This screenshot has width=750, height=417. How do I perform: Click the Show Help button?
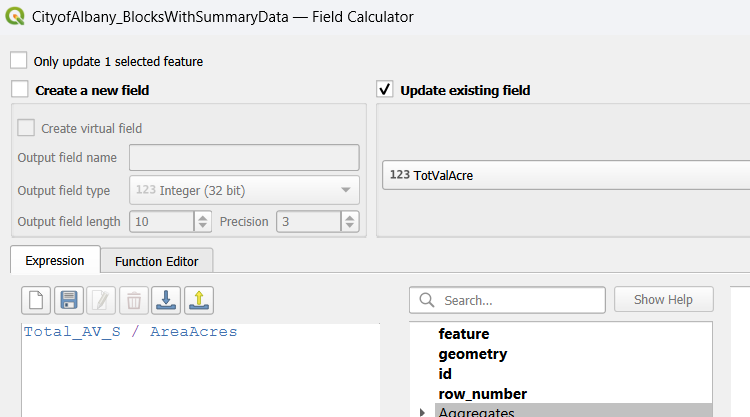663,300
